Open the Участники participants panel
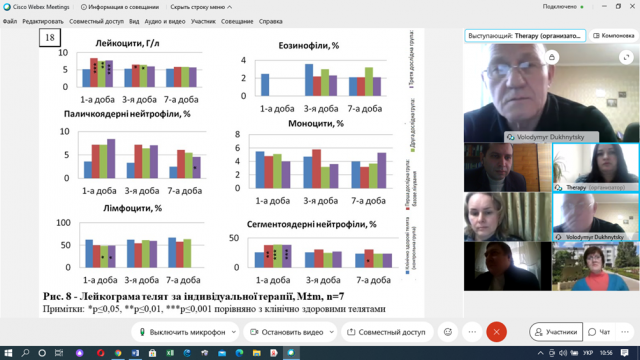Screen dimensions: 640x360 coord(556,332)
